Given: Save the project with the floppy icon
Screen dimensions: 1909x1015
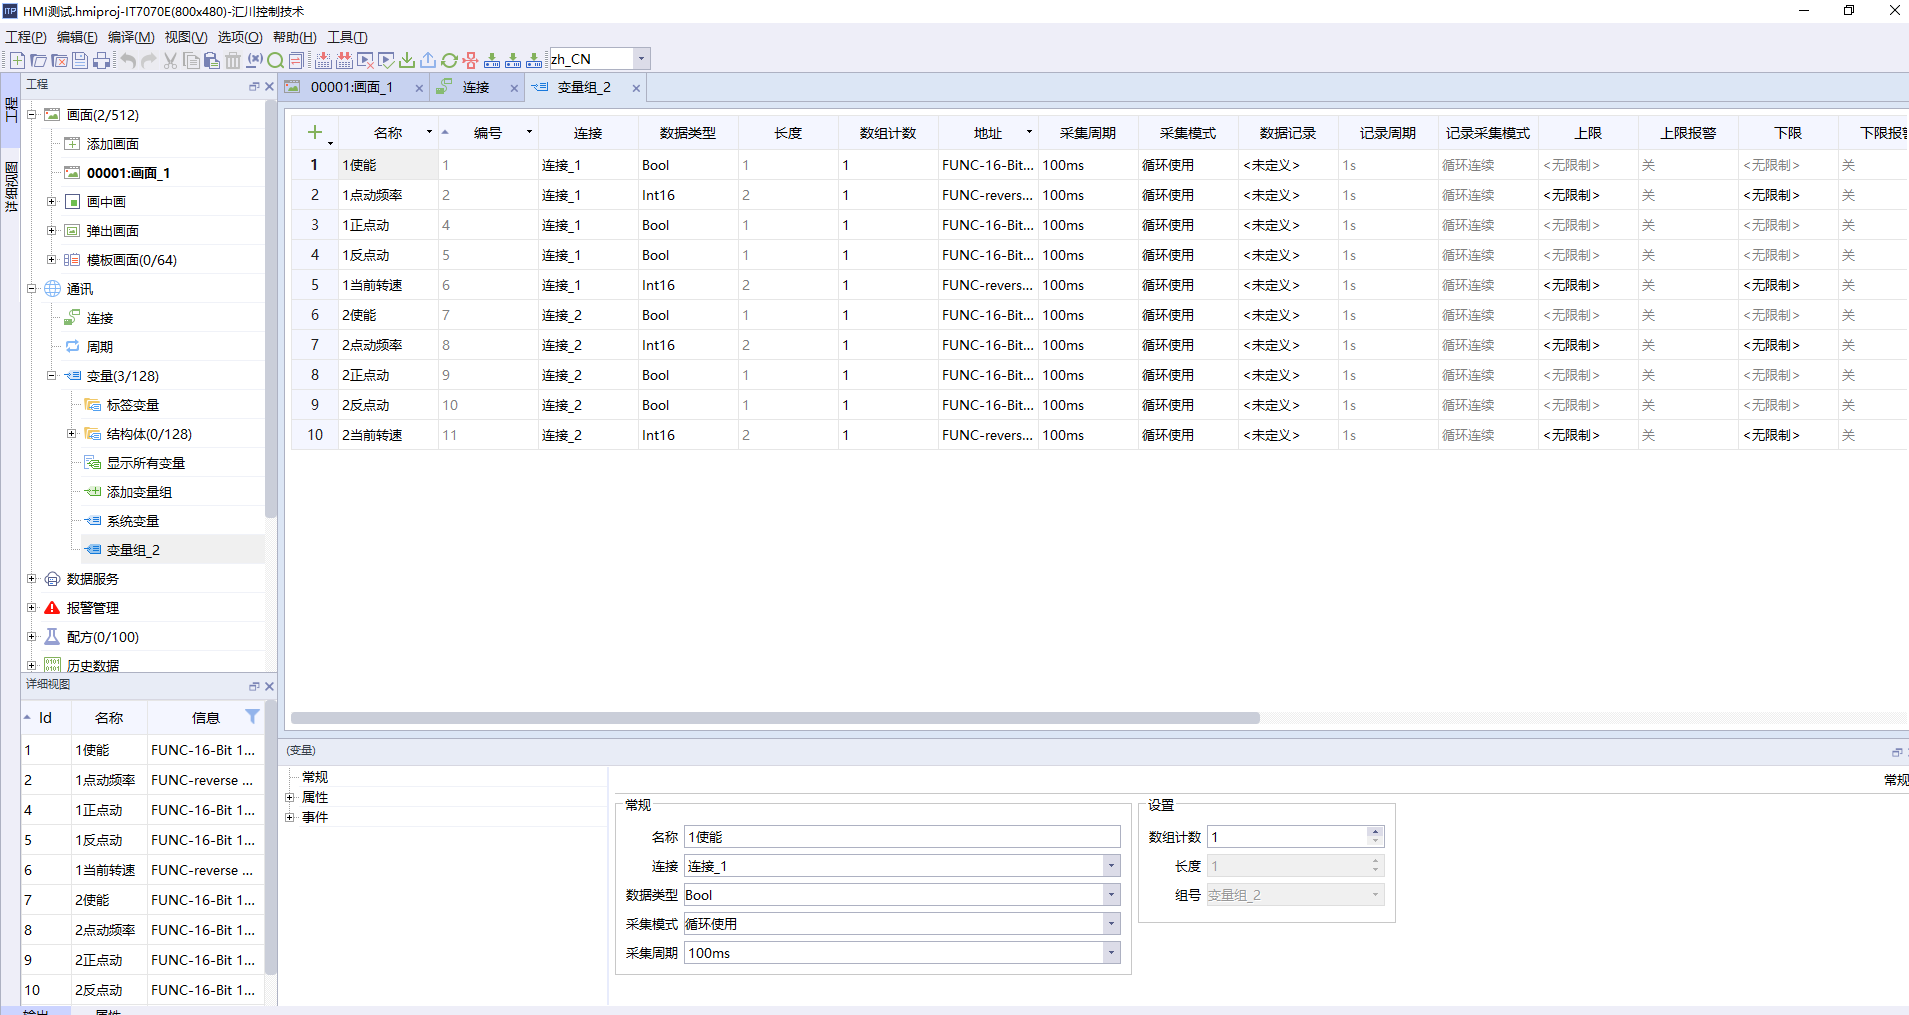Looking at the screenshot, I should (x=80, y=60).
